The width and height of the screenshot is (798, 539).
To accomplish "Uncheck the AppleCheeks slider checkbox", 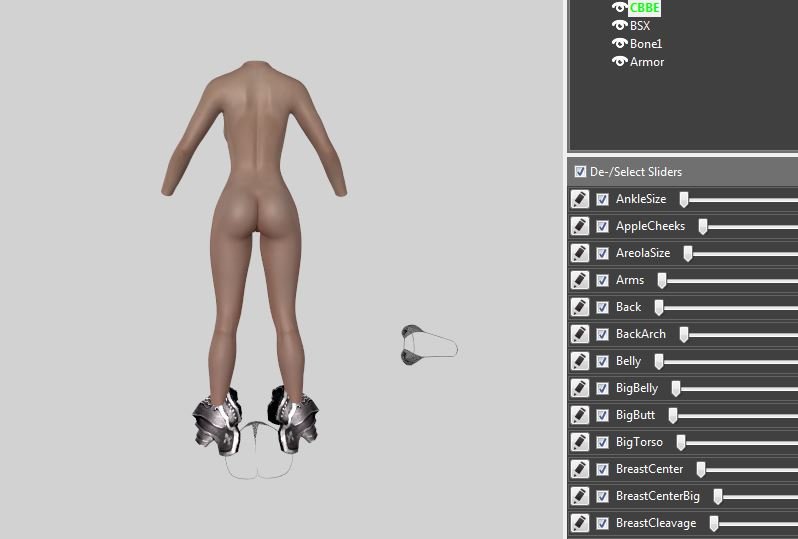I will click(x=602, y=226).
